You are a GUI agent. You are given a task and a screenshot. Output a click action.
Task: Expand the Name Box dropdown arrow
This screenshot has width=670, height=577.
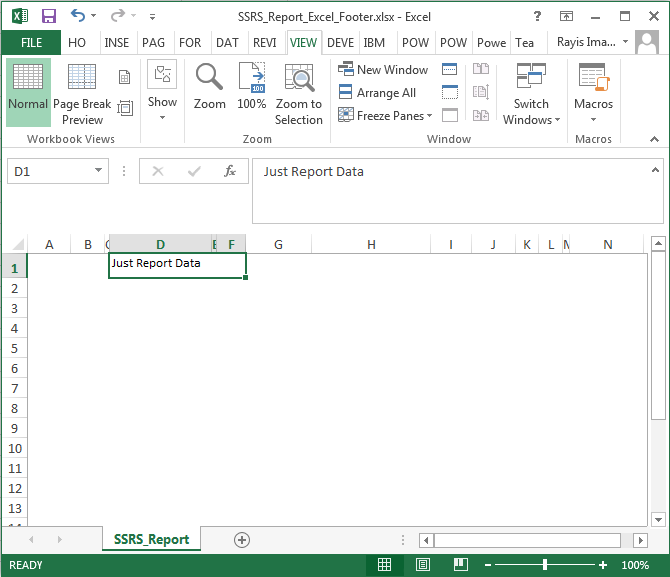(99, 172)
